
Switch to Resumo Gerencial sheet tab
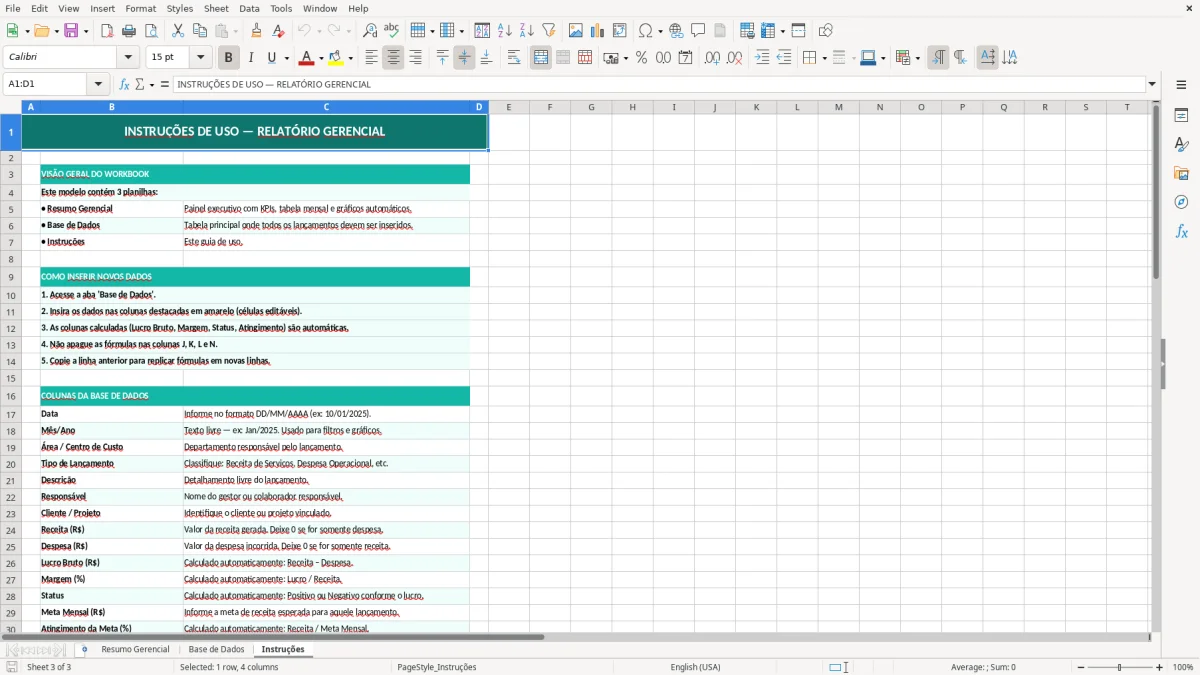click(135, 650)
